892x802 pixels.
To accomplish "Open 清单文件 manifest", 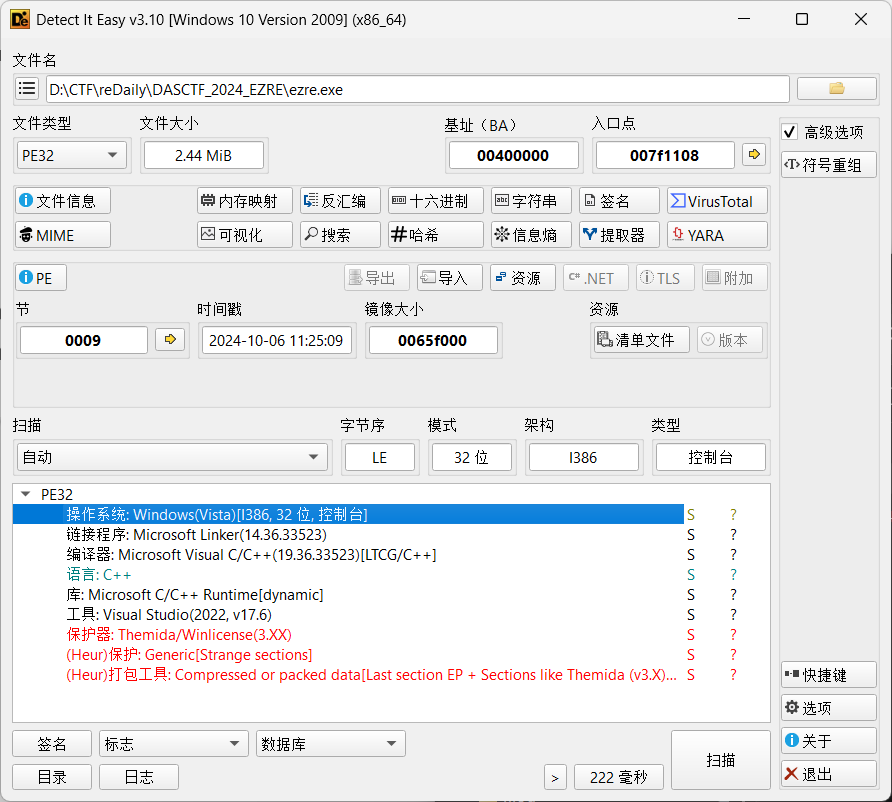I will coord(642,340).
